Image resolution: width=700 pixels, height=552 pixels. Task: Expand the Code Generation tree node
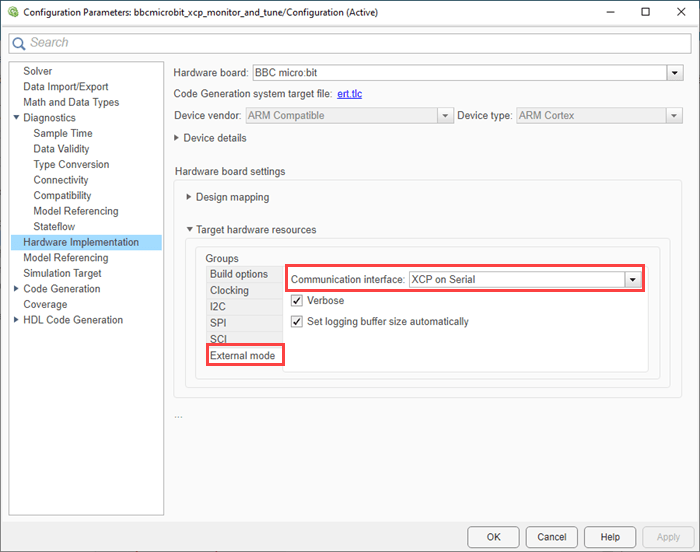17,289
